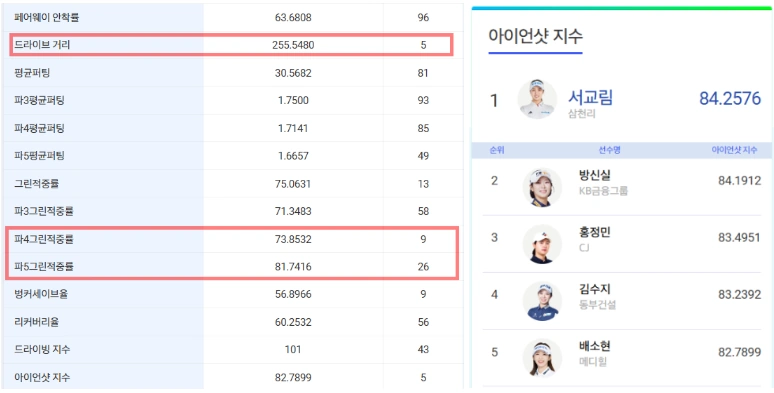Click the value 30.5682
The image size is (774, 393).
[x=293, y=73]
